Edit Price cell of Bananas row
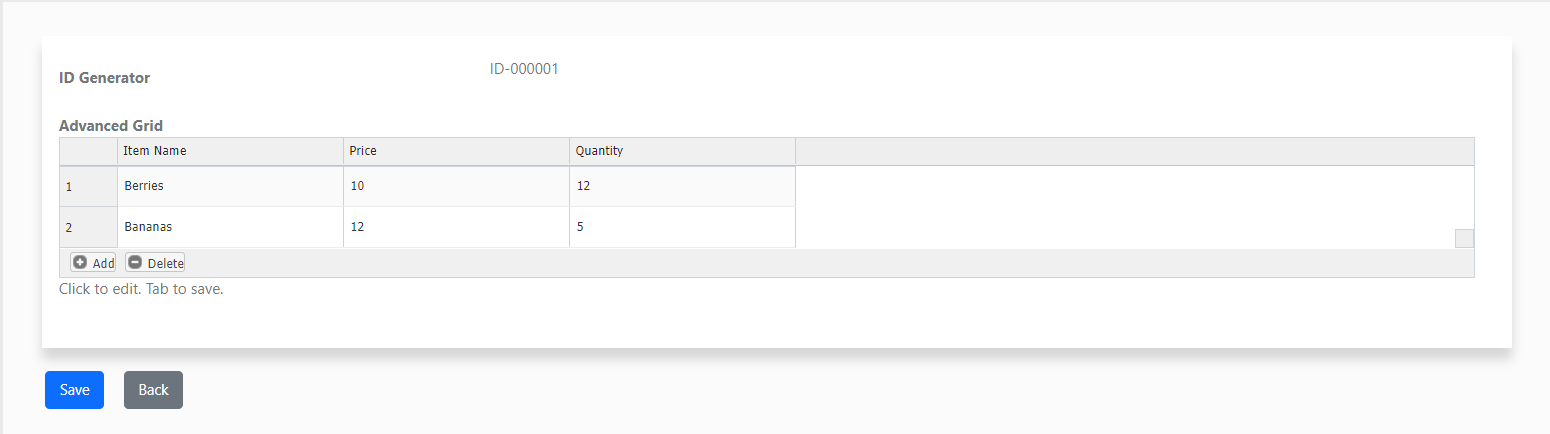Viewport: 1550px width, 434px height. pyautogui.click(x=456, y=227)
